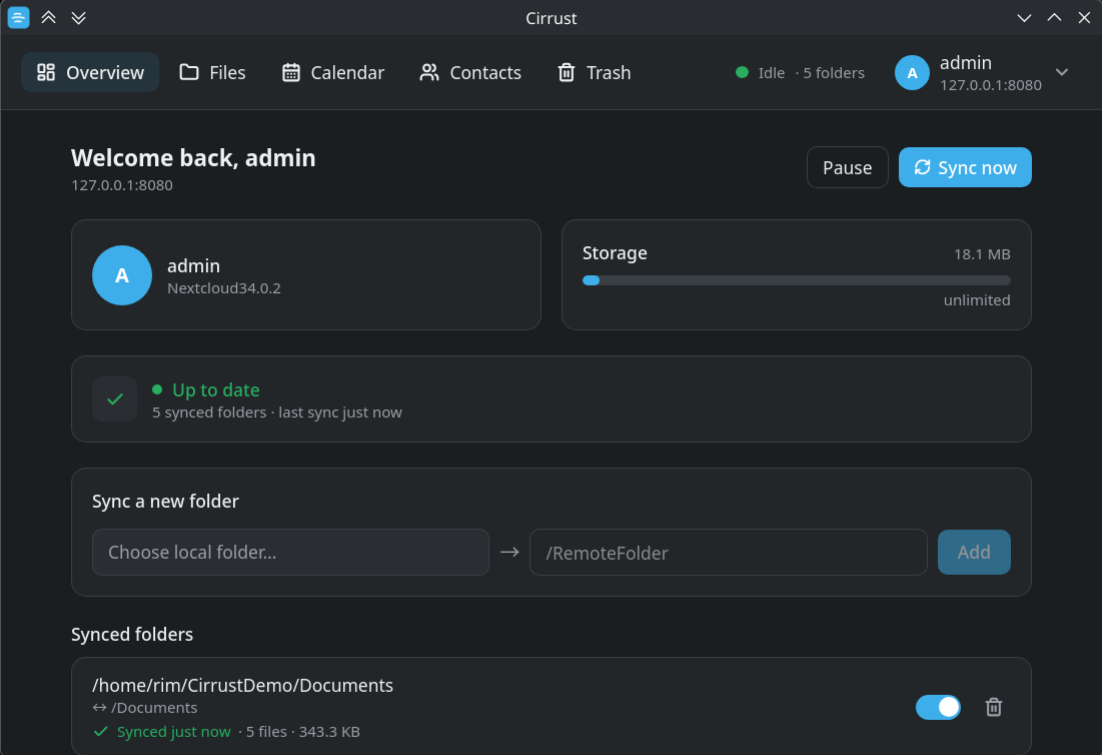Open the Choose local folder field
The image size is (1102, 755).
point(290,553)
